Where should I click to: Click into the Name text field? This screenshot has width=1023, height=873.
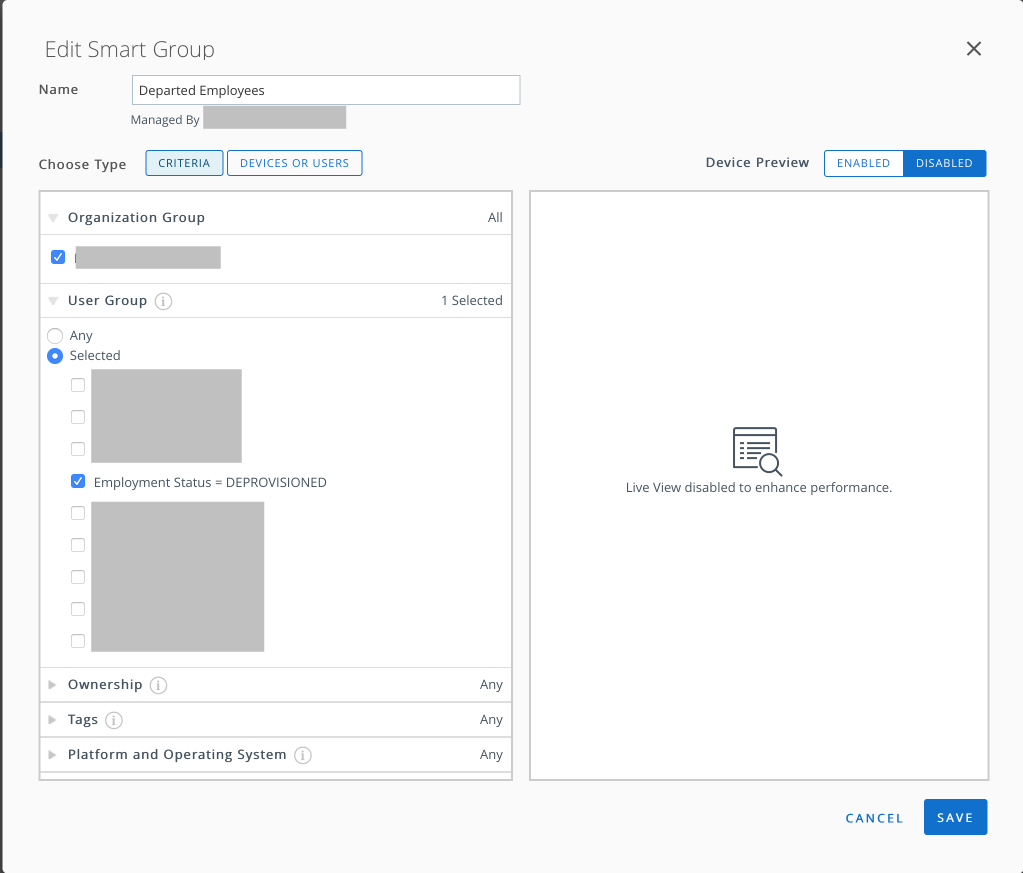pos(325,90)
